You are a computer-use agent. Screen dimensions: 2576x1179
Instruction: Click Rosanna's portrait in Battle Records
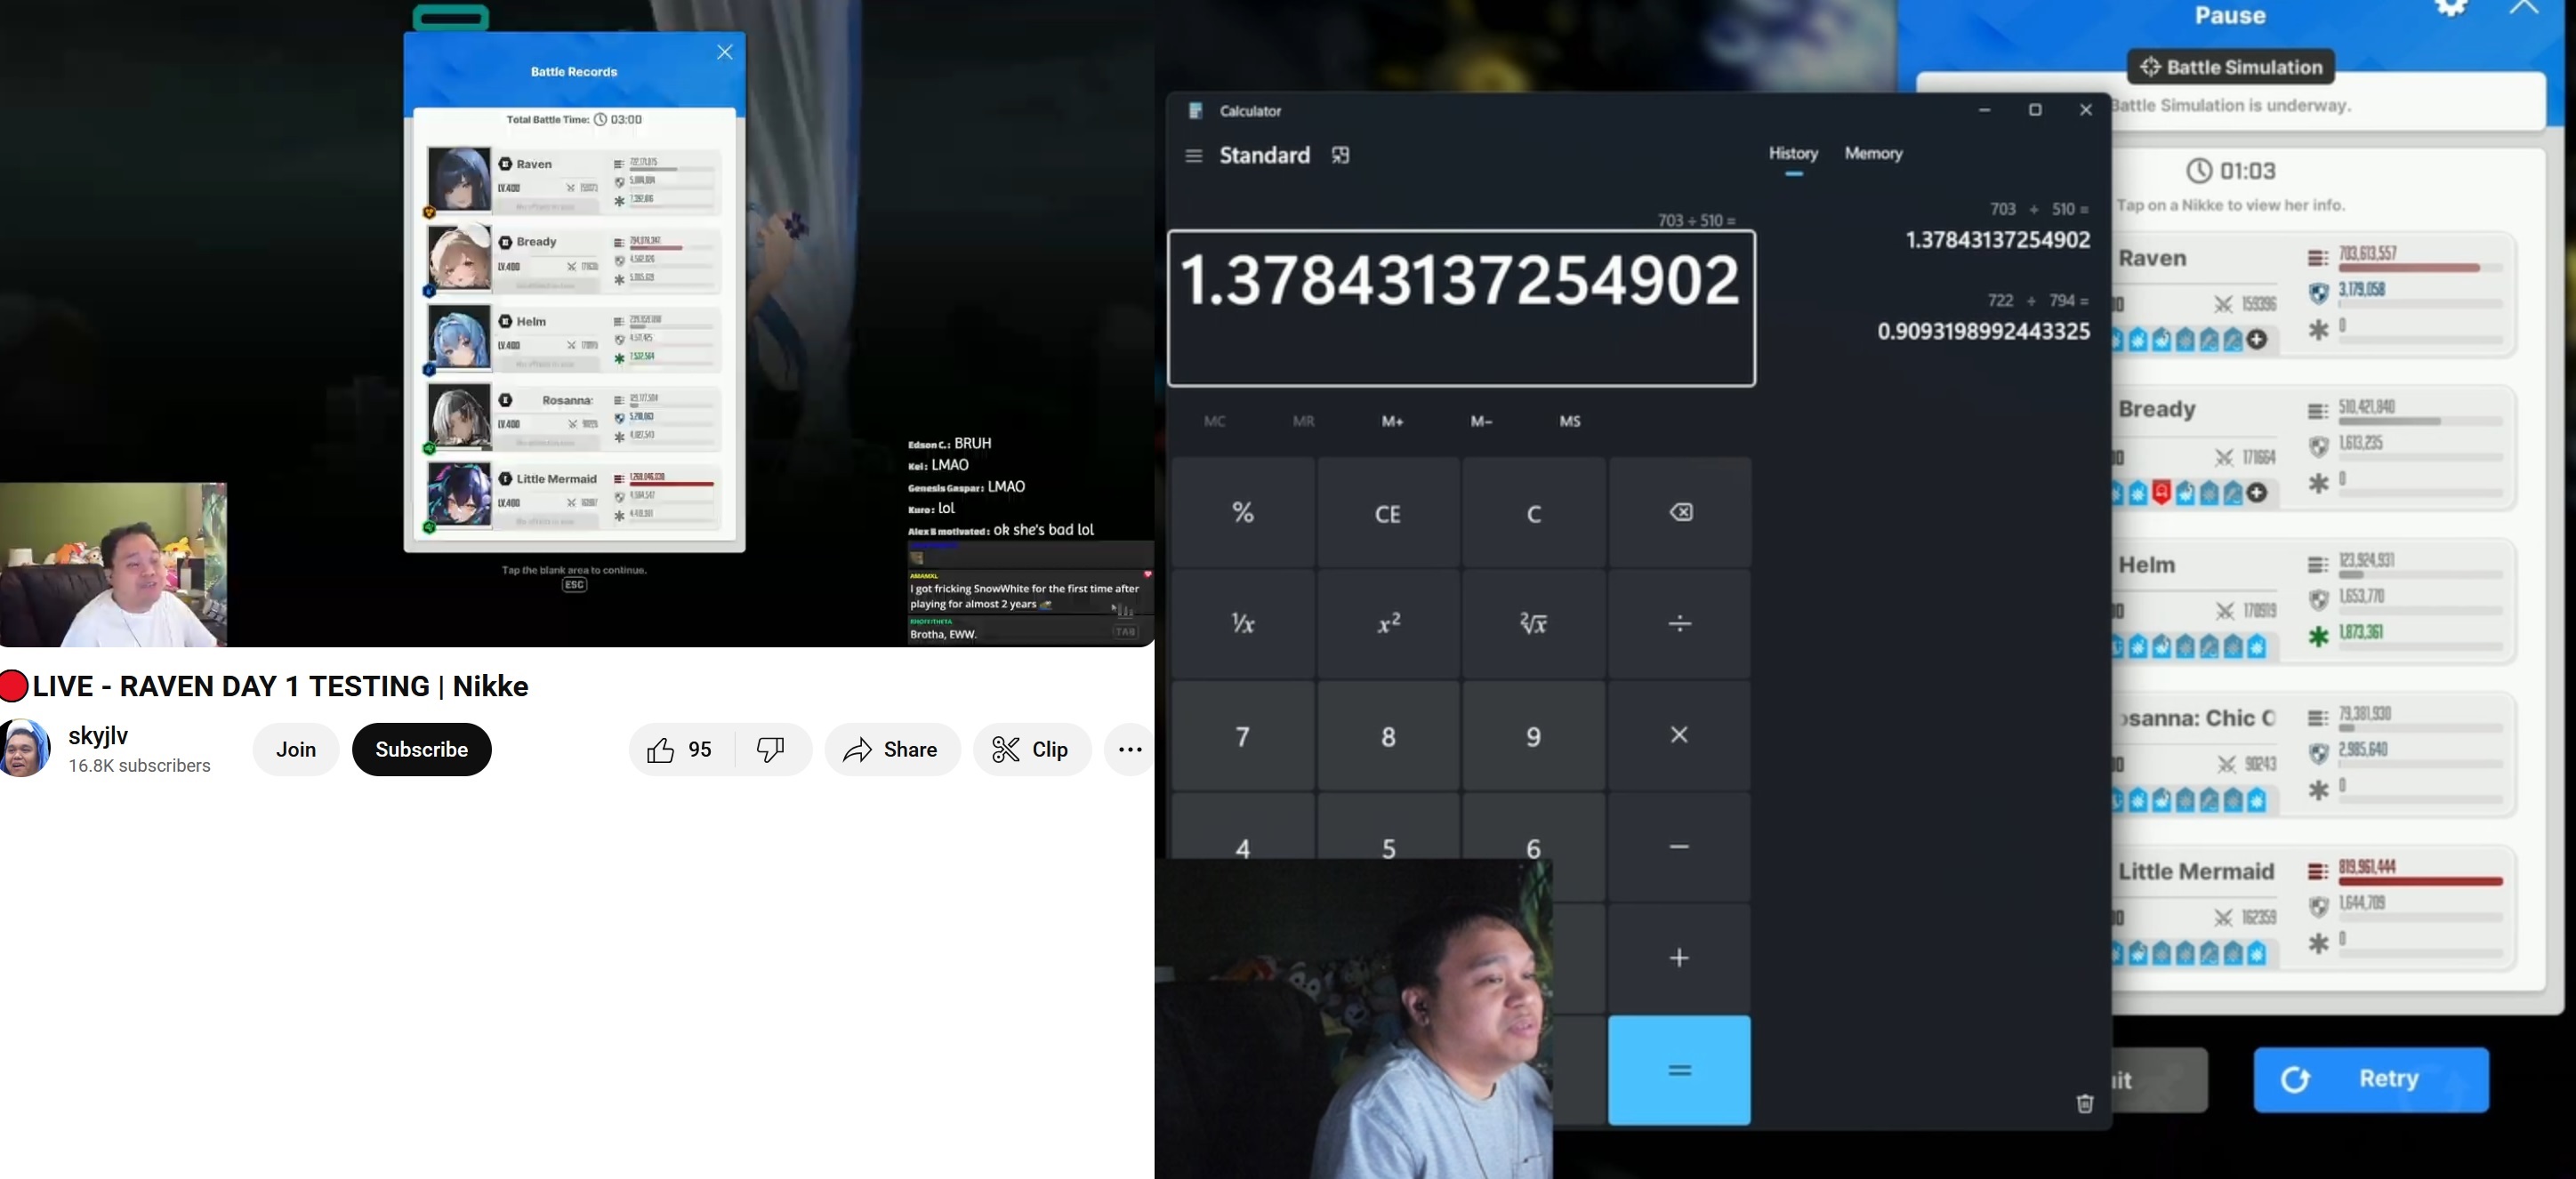click(459, 416)
